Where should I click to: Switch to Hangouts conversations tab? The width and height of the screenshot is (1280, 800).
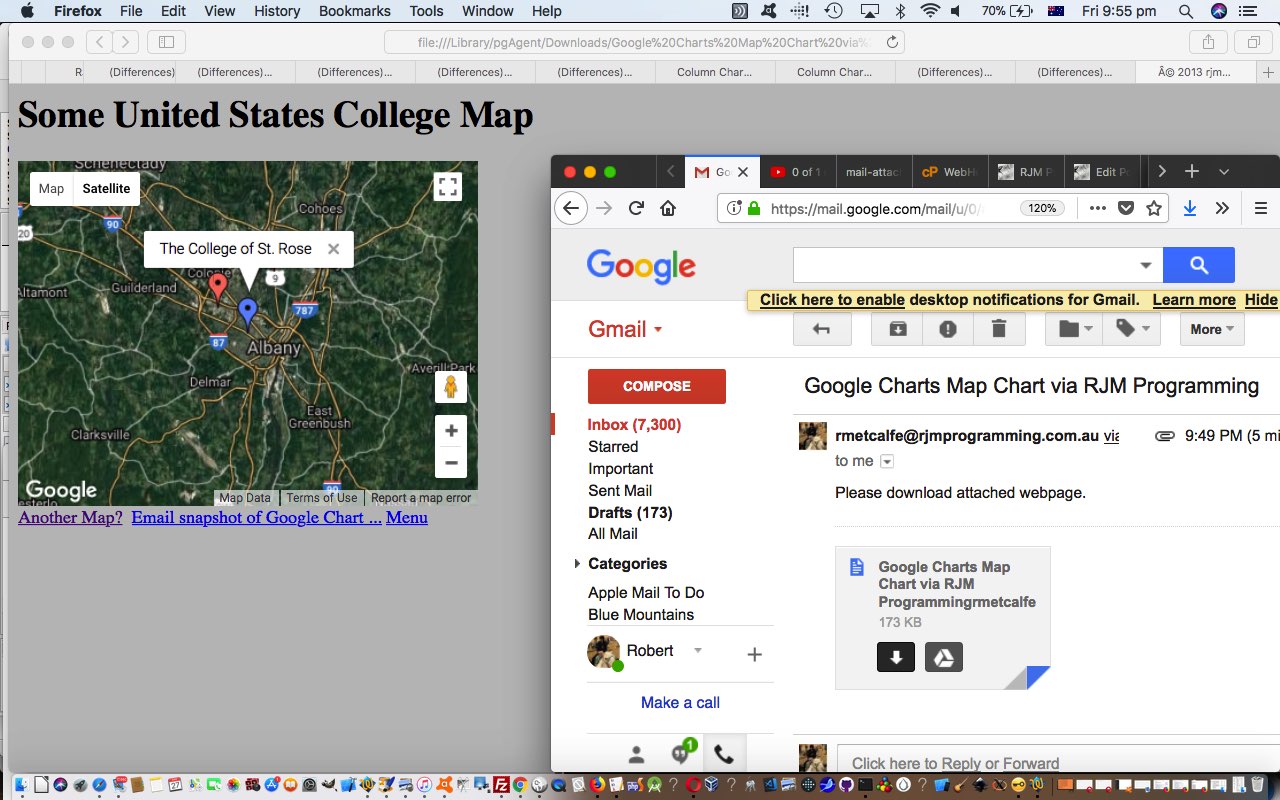(x=681, y=753)
